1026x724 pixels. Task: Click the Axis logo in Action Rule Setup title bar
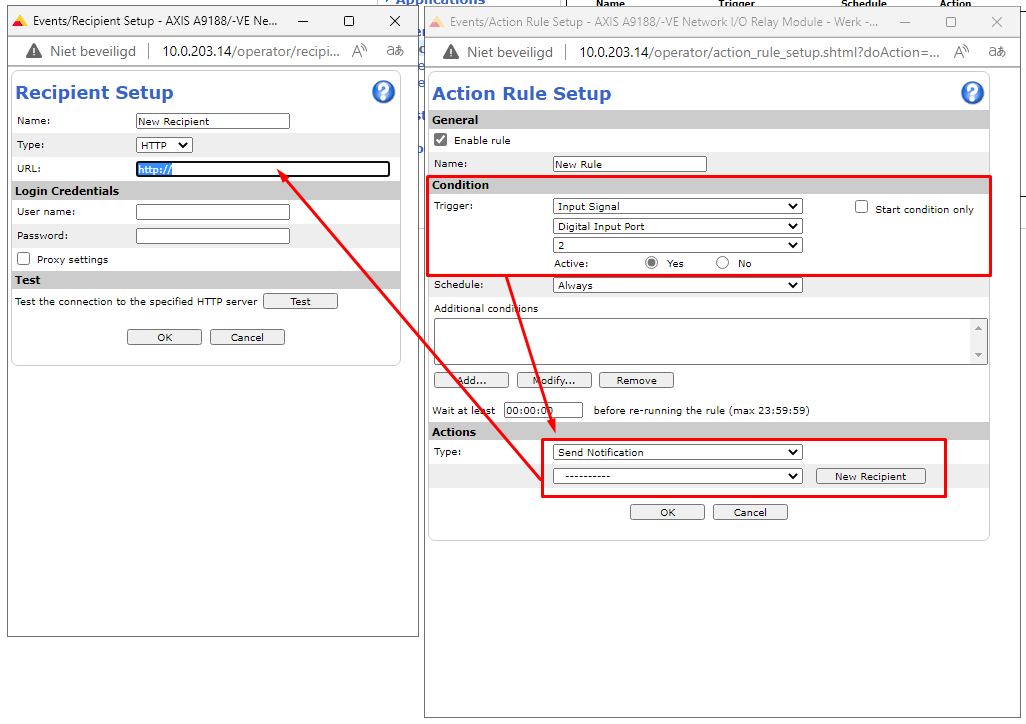pos(436,22)
